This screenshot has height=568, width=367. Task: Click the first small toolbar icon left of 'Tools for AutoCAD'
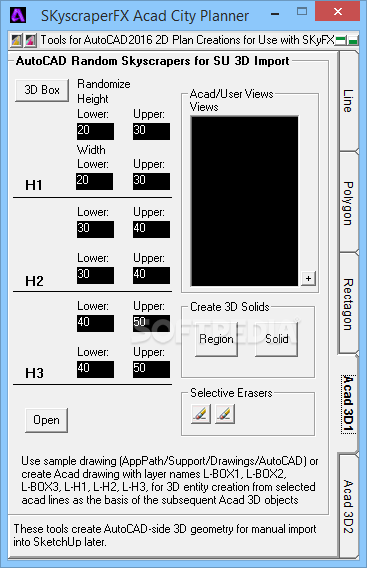pyautogui.click(x=16, y=40)
